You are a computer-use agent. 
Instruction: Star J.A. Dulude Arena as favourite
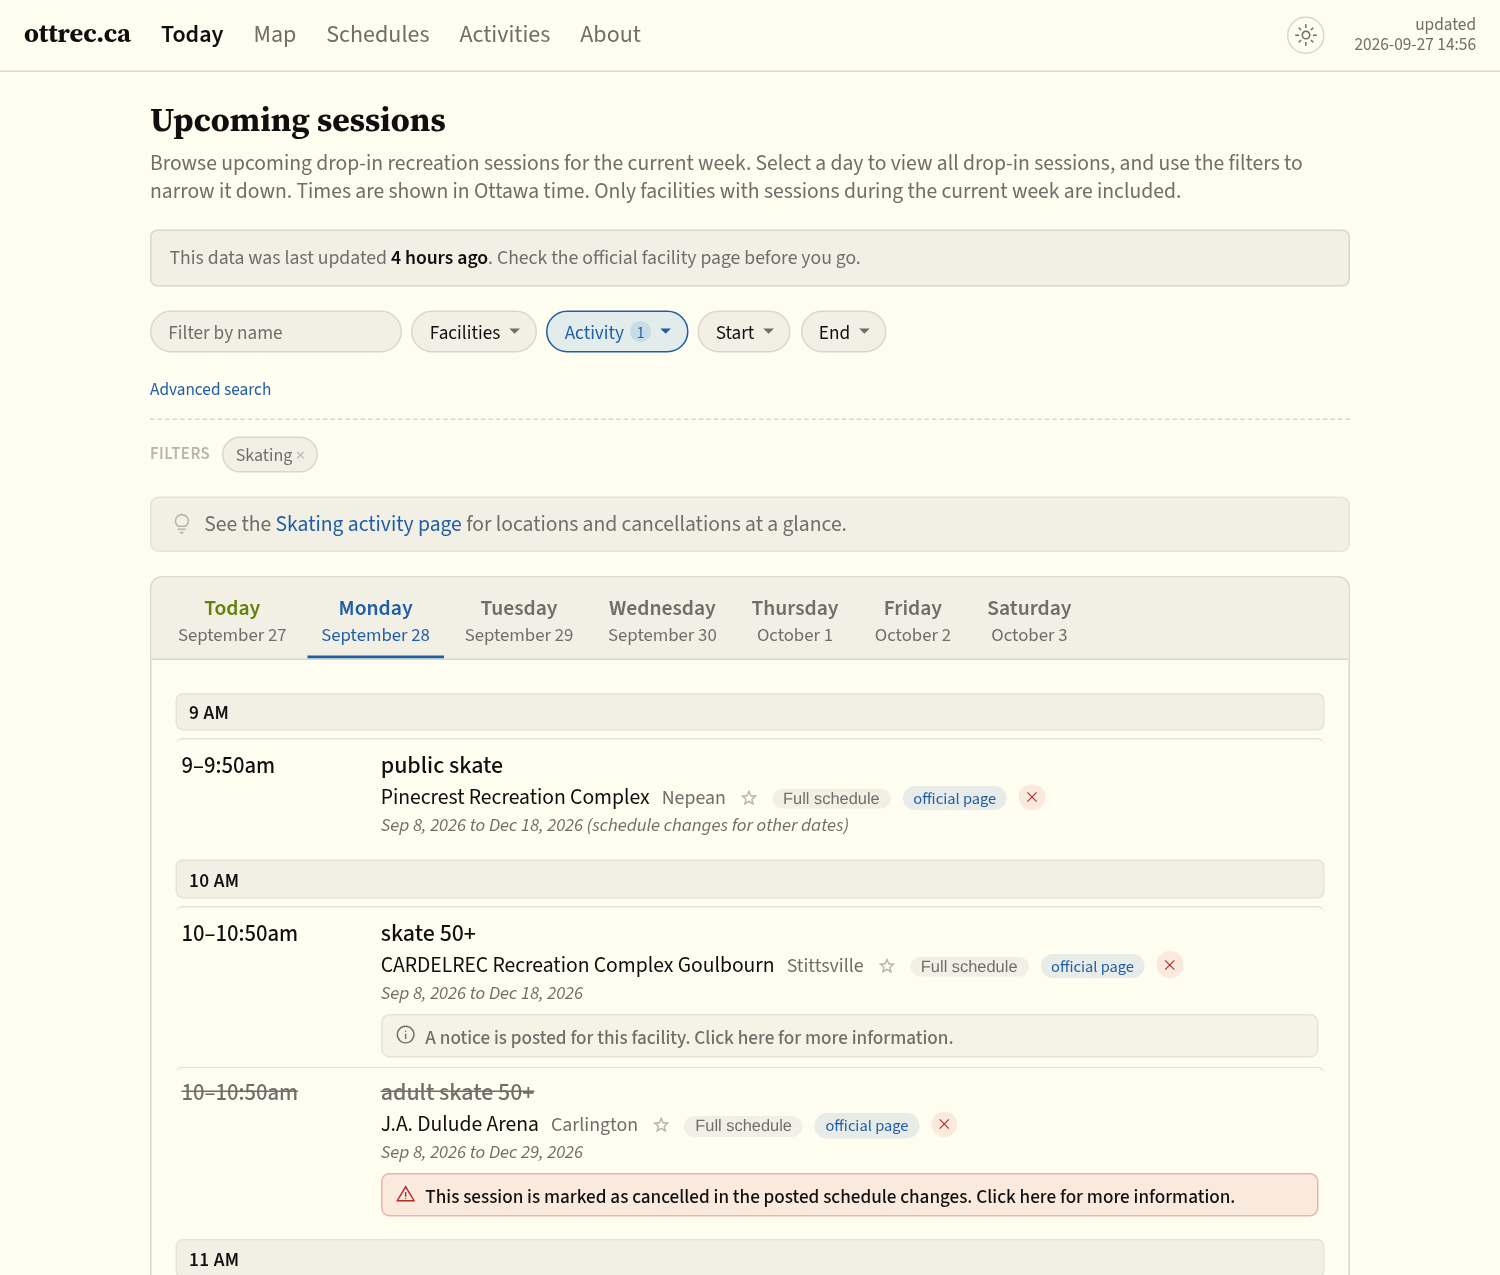[x=661, y=1125]
